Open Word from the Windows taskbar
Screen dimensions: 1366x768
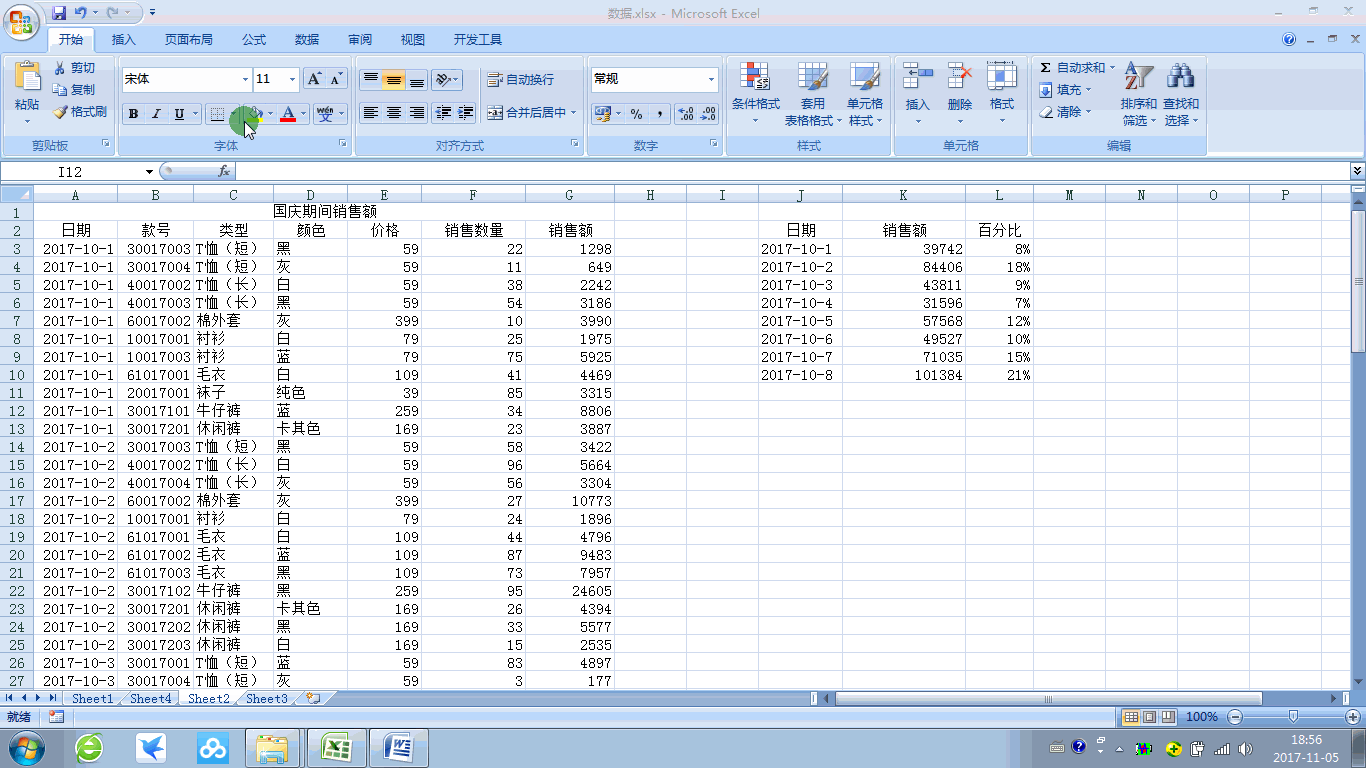point(399,747)
